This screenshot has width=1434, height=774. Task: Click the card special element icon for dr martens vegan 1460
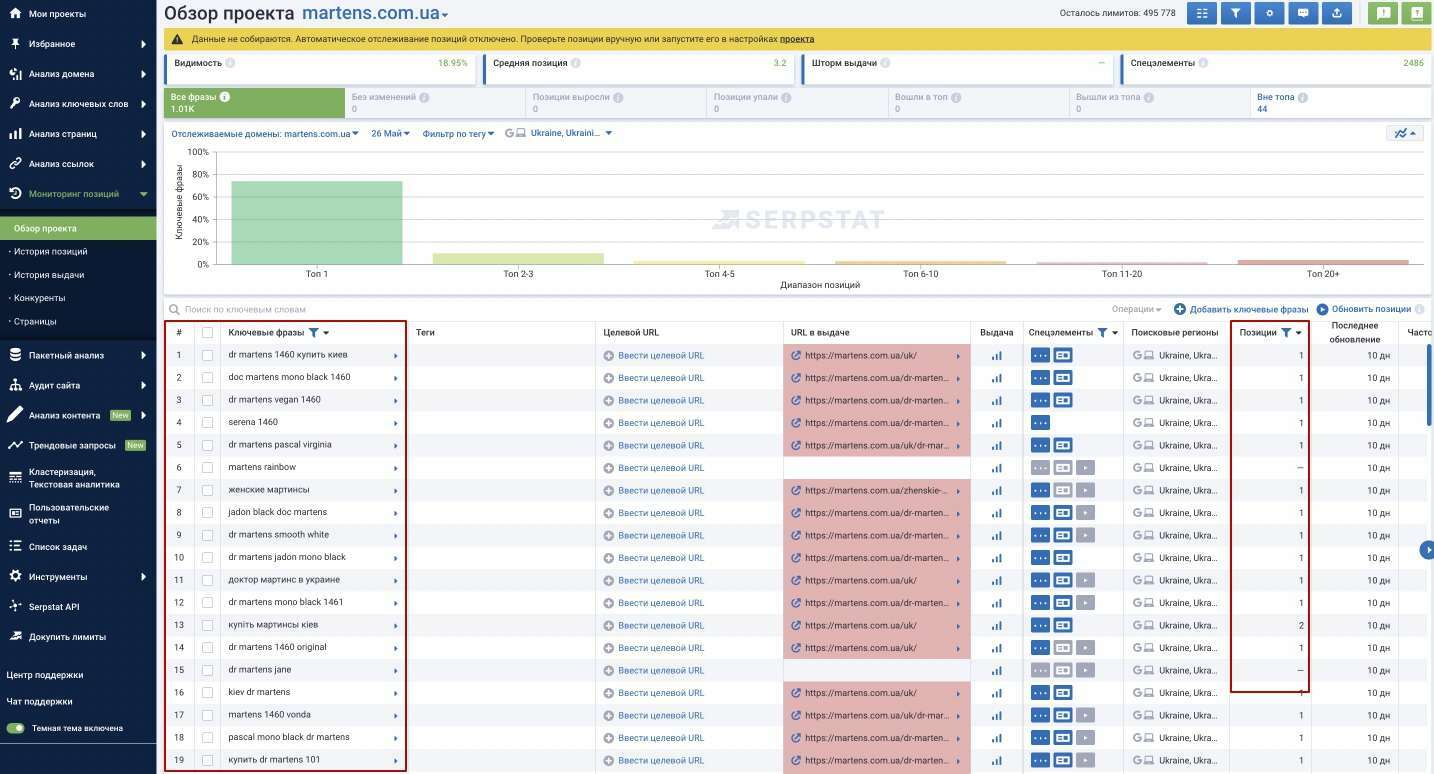pos(1063,400)
